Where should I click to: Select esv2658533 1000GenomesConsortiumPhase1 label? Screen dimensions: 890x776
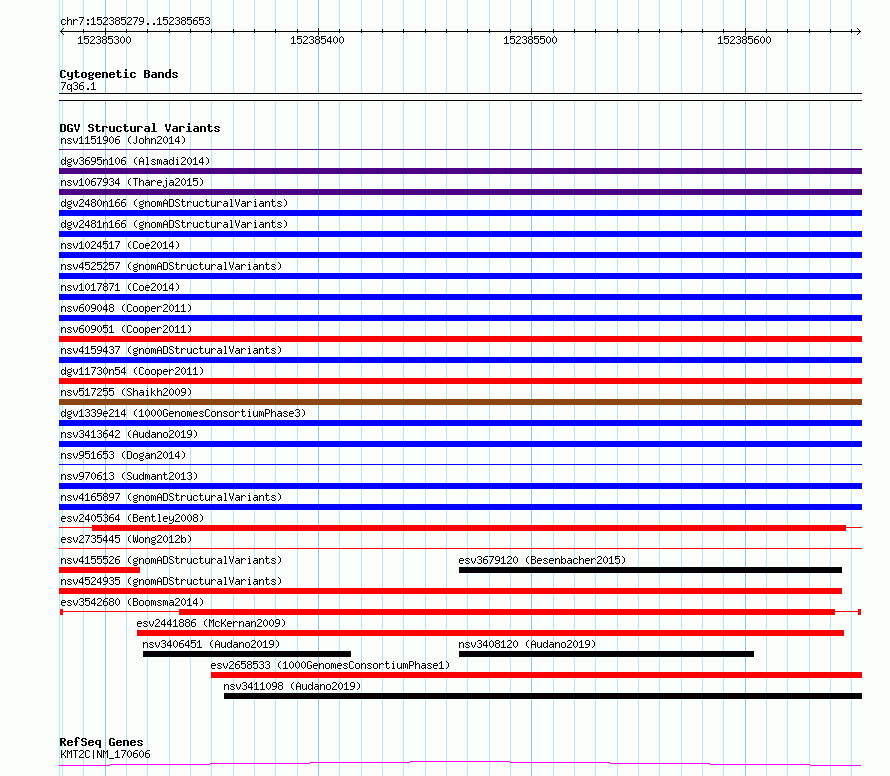click(330, 665)
